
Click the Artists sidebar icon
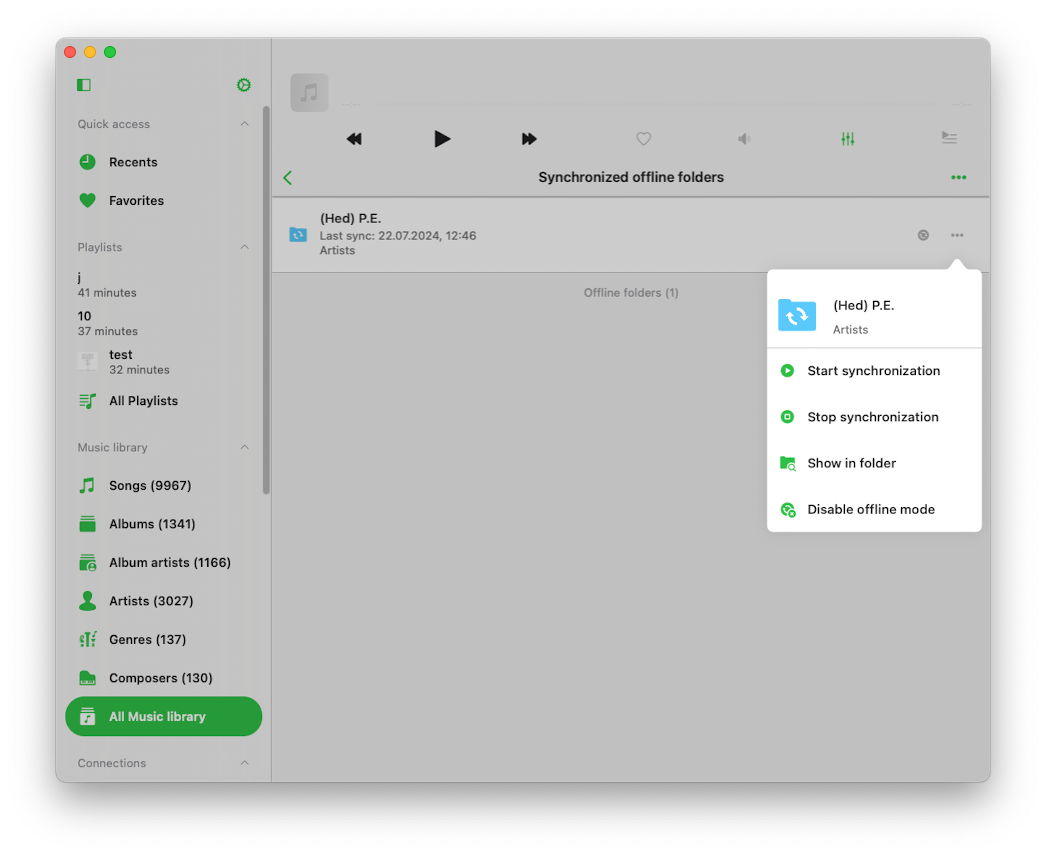(x=86, y=601)
